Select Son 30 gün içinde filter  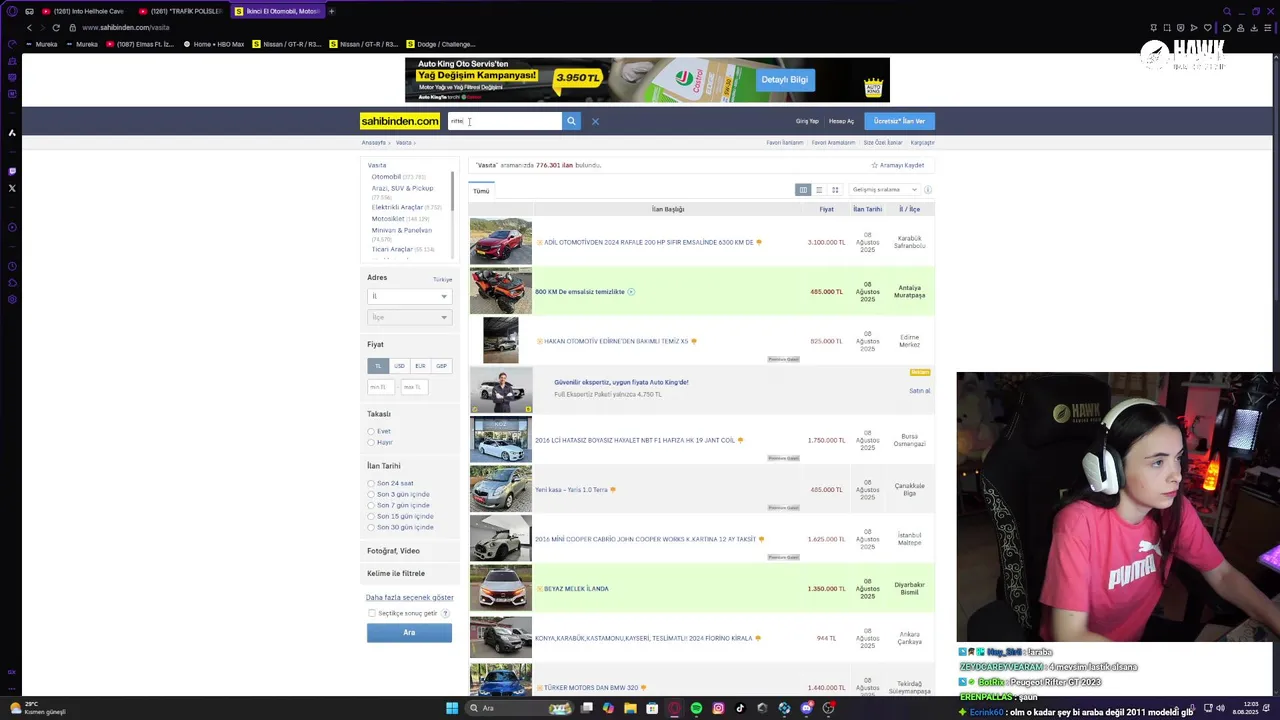tap(371, 527)
